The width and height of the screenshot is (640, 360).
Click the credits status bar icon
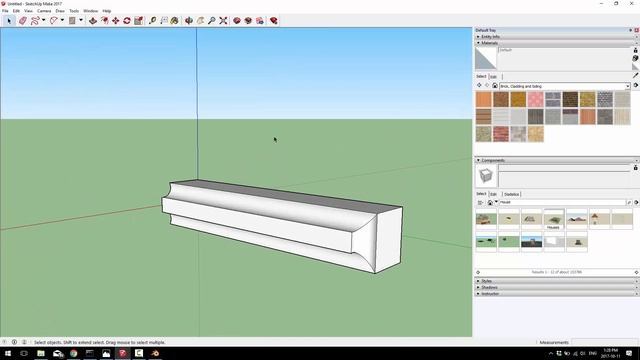14,342
